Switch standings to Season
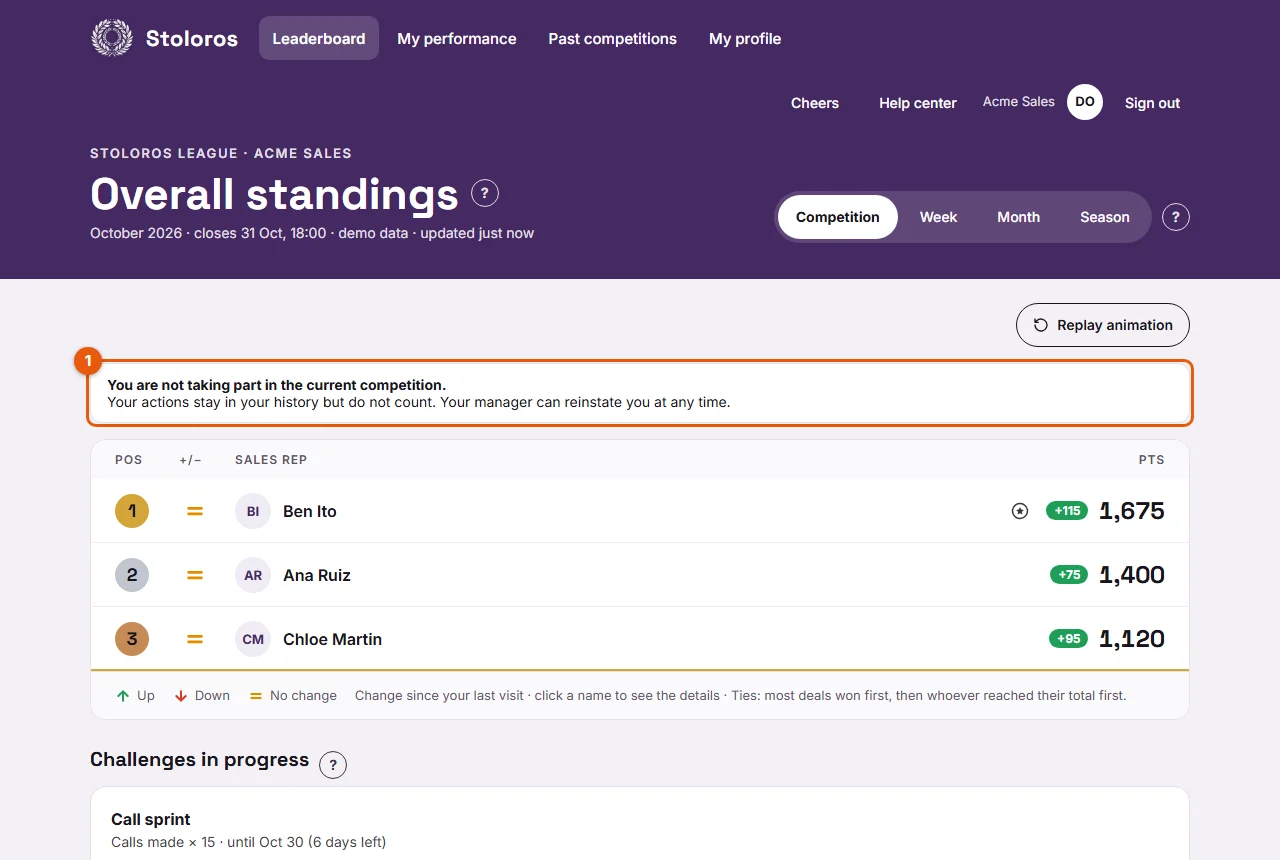The height and width of the screenshot is (860, 1280). (x=1105, y=217)
